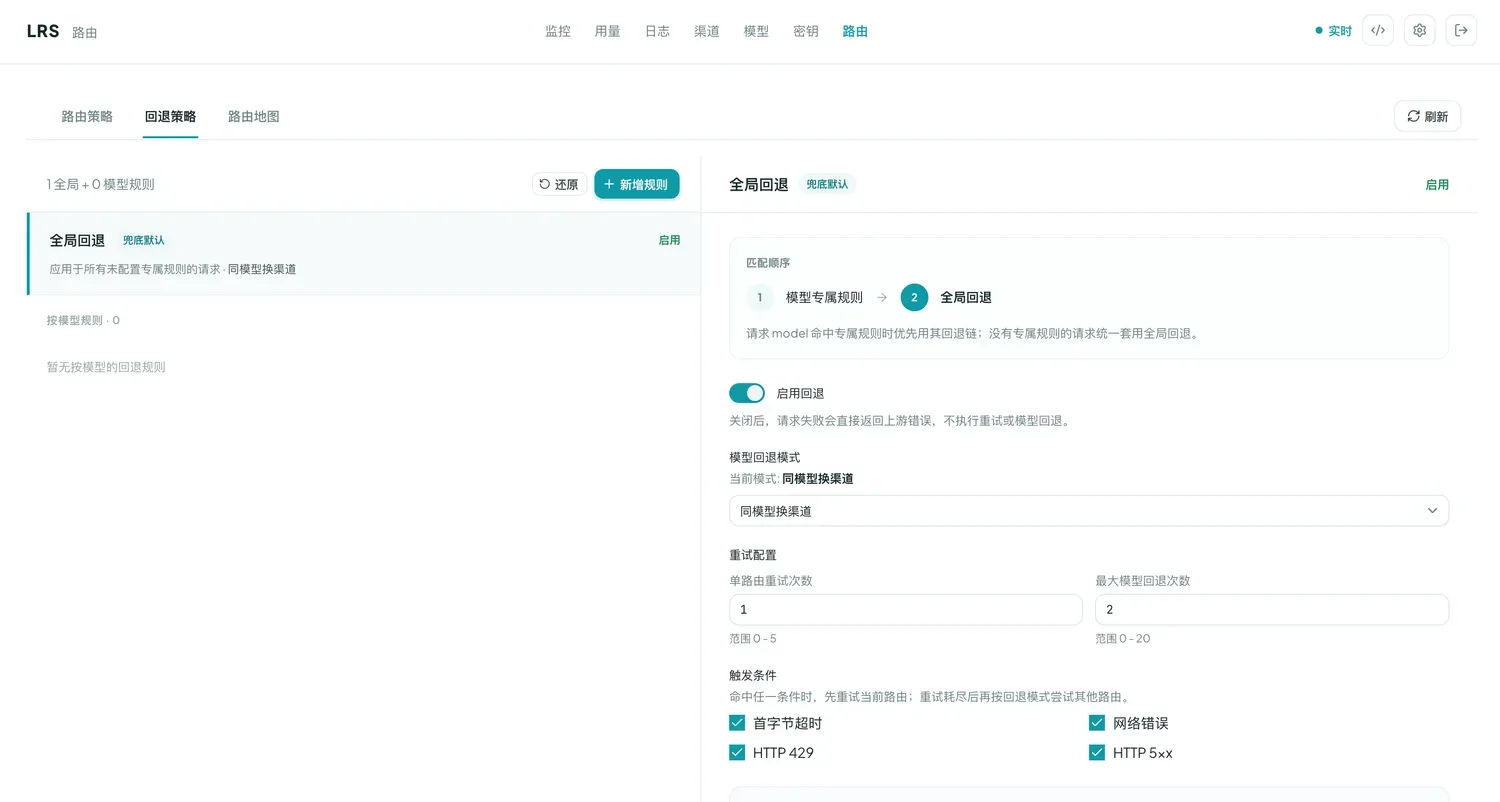
Task: Go to 监控 in top navigation
Action: pyautogui.click(x=558, y=31)
